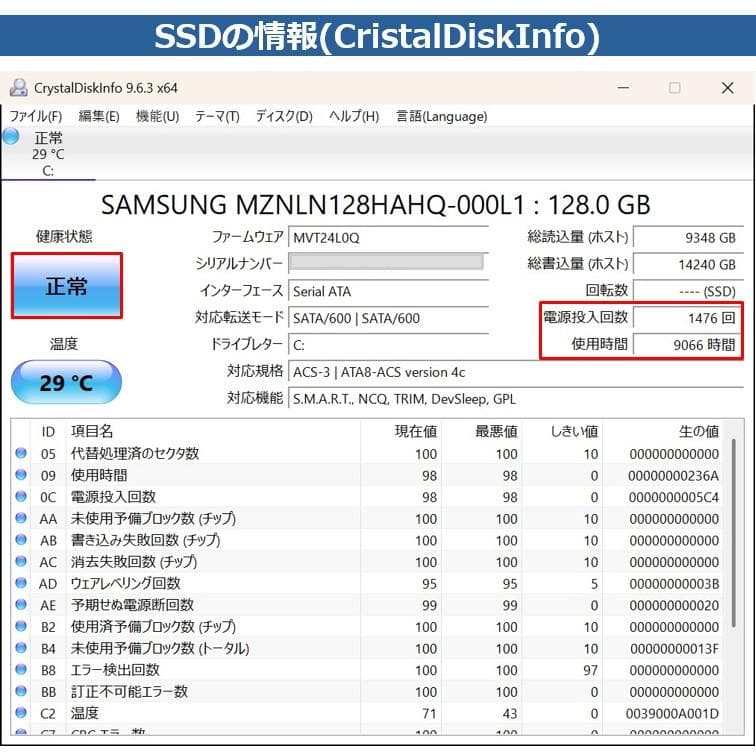
Task: Click the status dot for attribute 05
Action: tap(21, 453)
